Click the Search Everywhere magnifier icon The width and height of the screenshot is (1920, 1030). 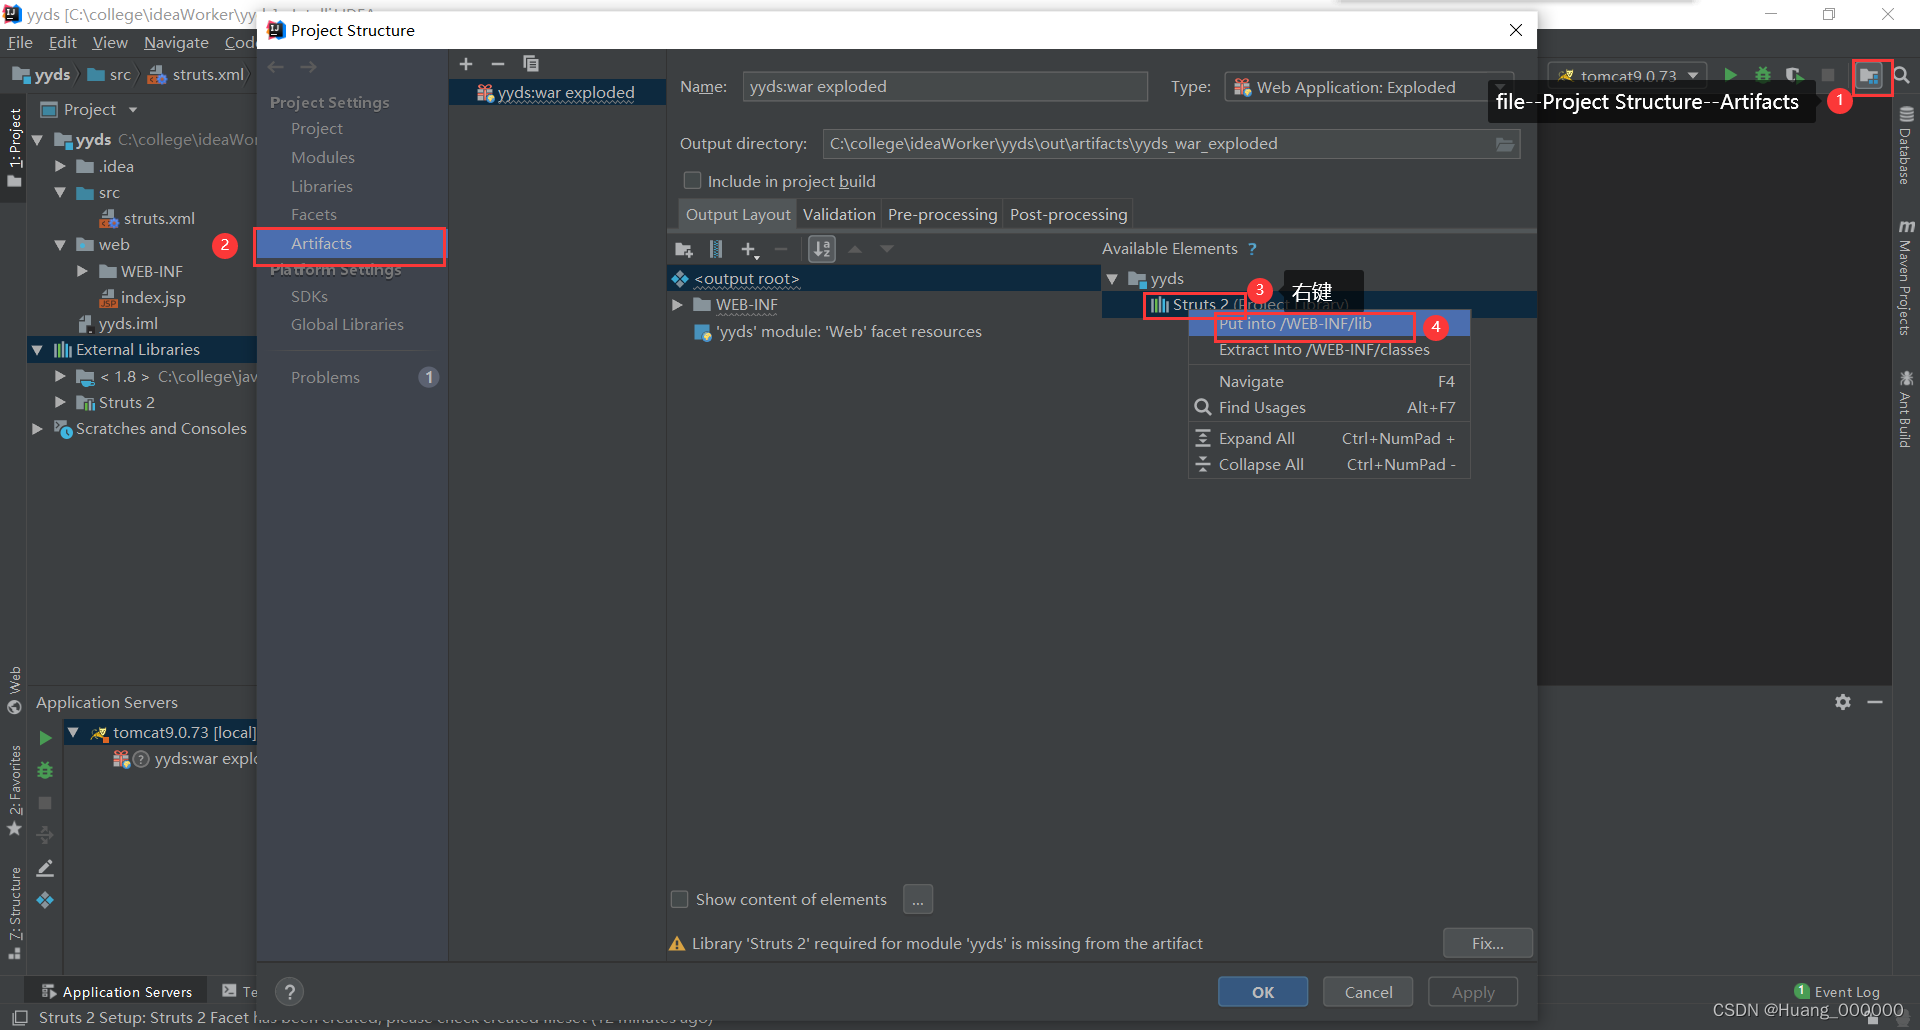coord(1902,76)
